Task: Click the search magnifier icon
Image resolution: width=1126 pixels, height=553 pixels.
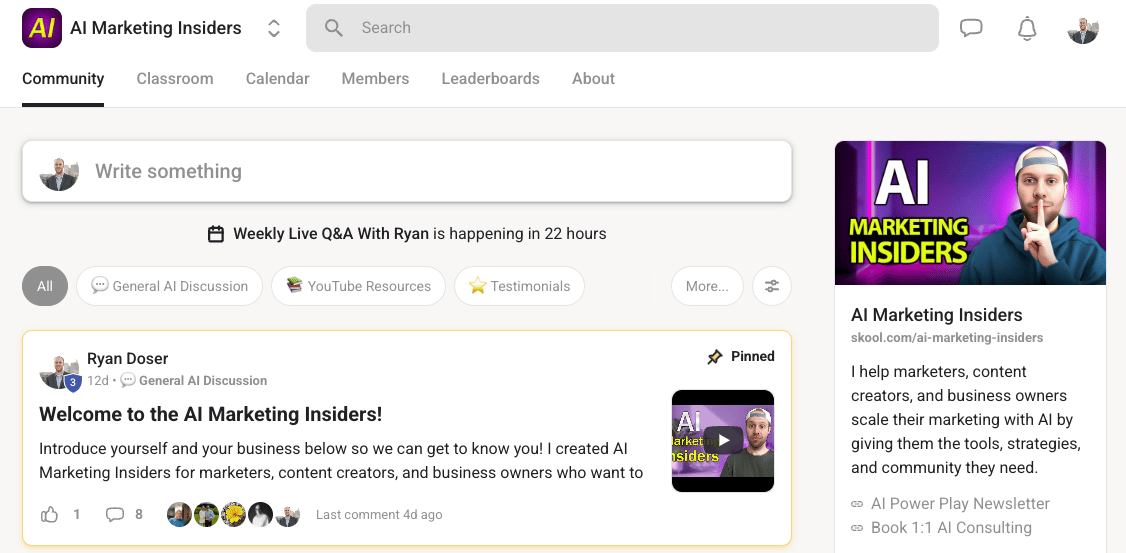Action: point(333,28)
